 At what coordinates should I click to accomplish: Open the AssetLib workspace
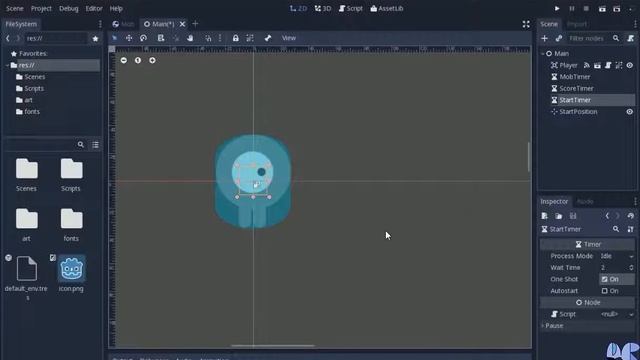tap(387, 9)
